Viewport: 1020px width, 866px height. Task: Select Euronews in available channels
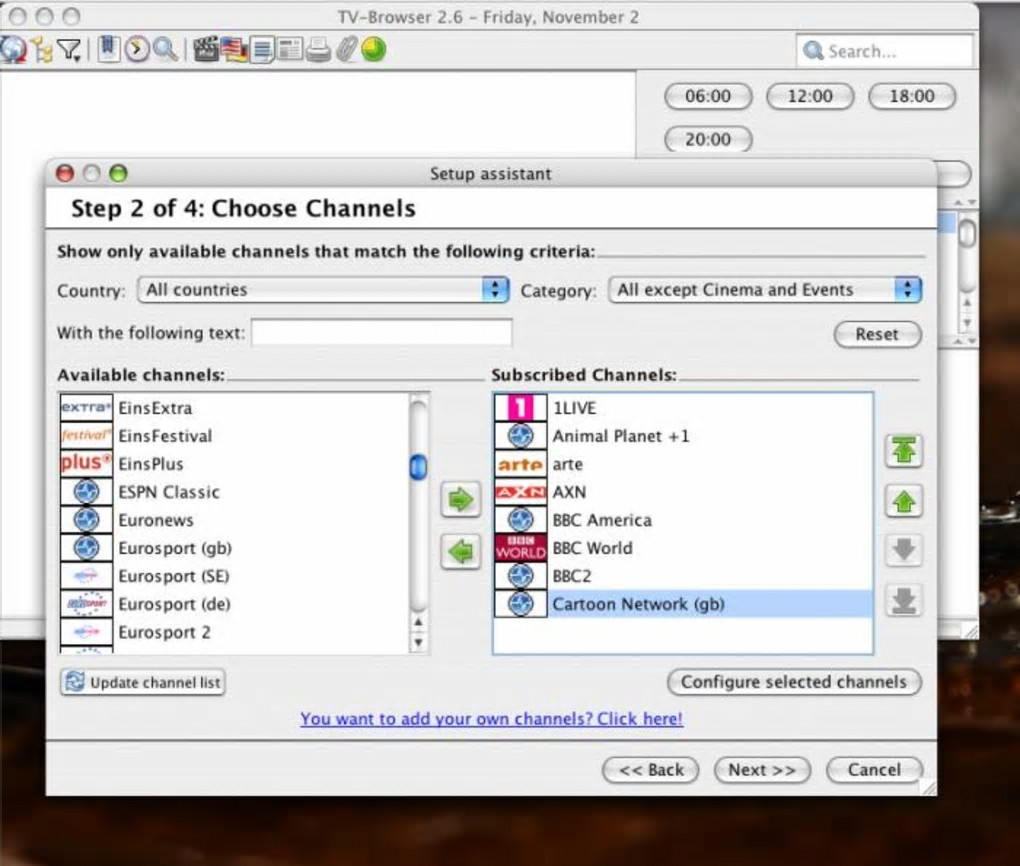[234, 520]
